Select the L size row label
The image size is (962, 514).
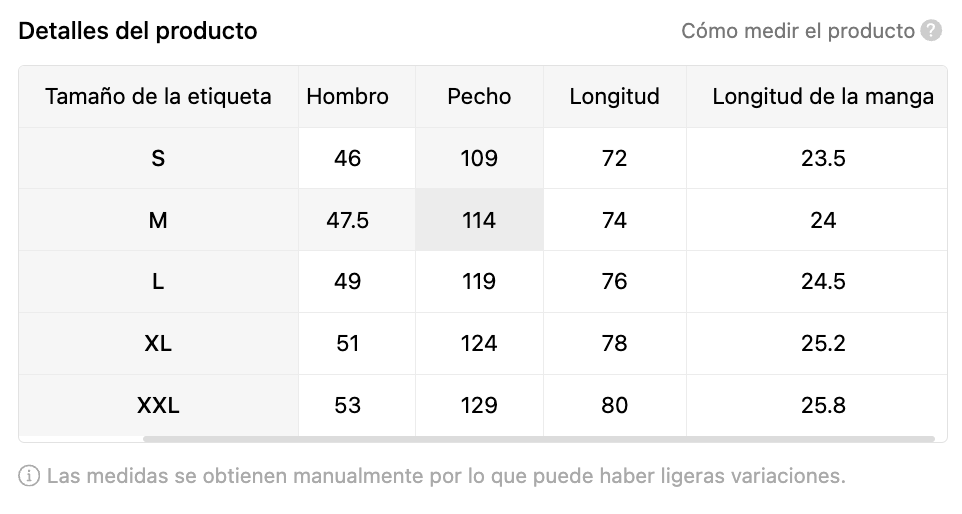click(x=158, y=282)
